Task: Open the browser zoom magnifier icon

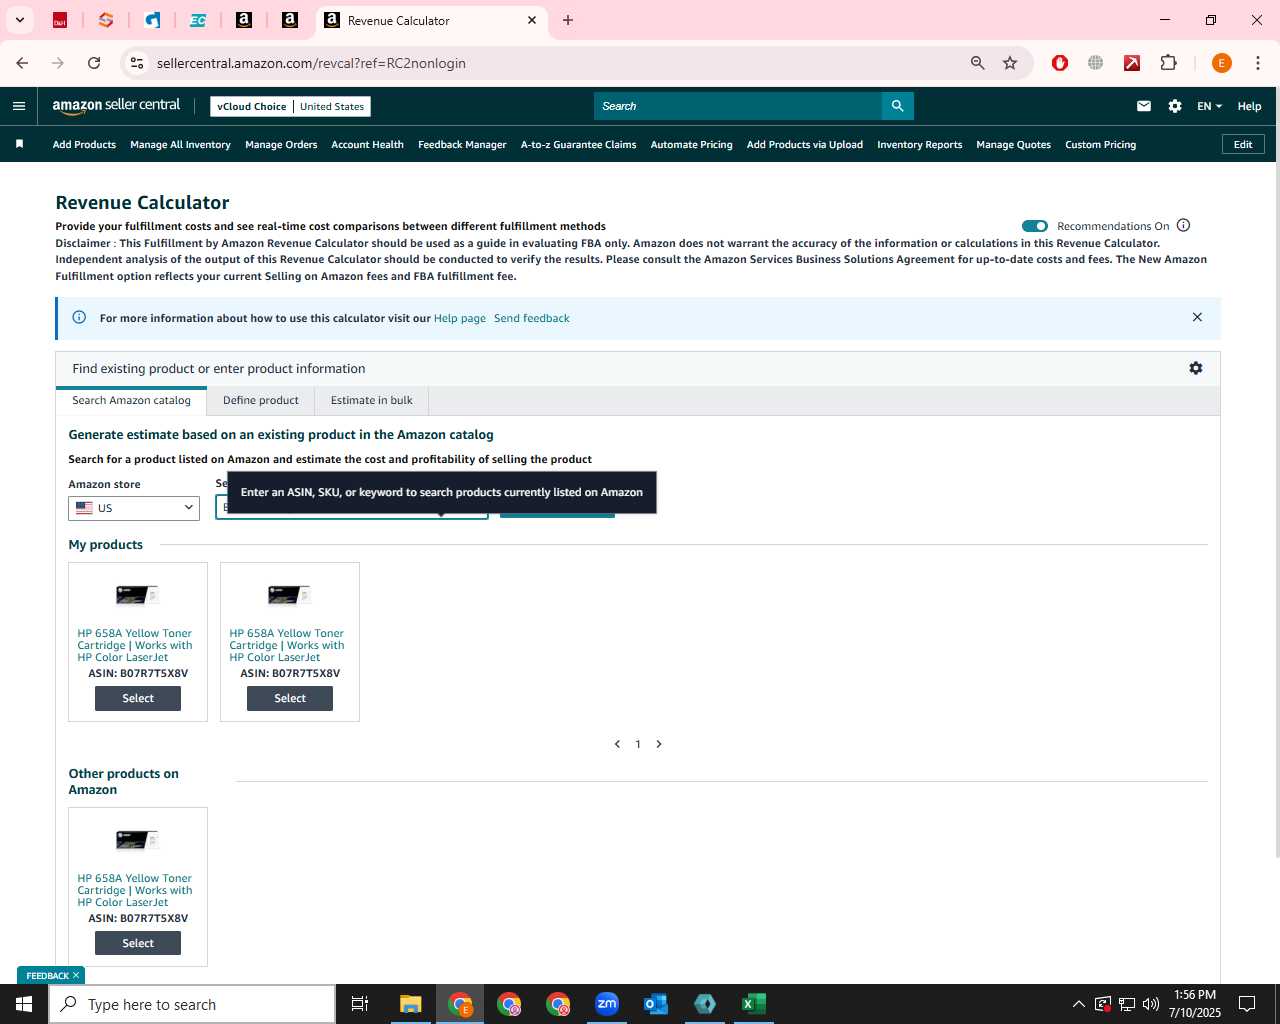Action: pos(978,63)
